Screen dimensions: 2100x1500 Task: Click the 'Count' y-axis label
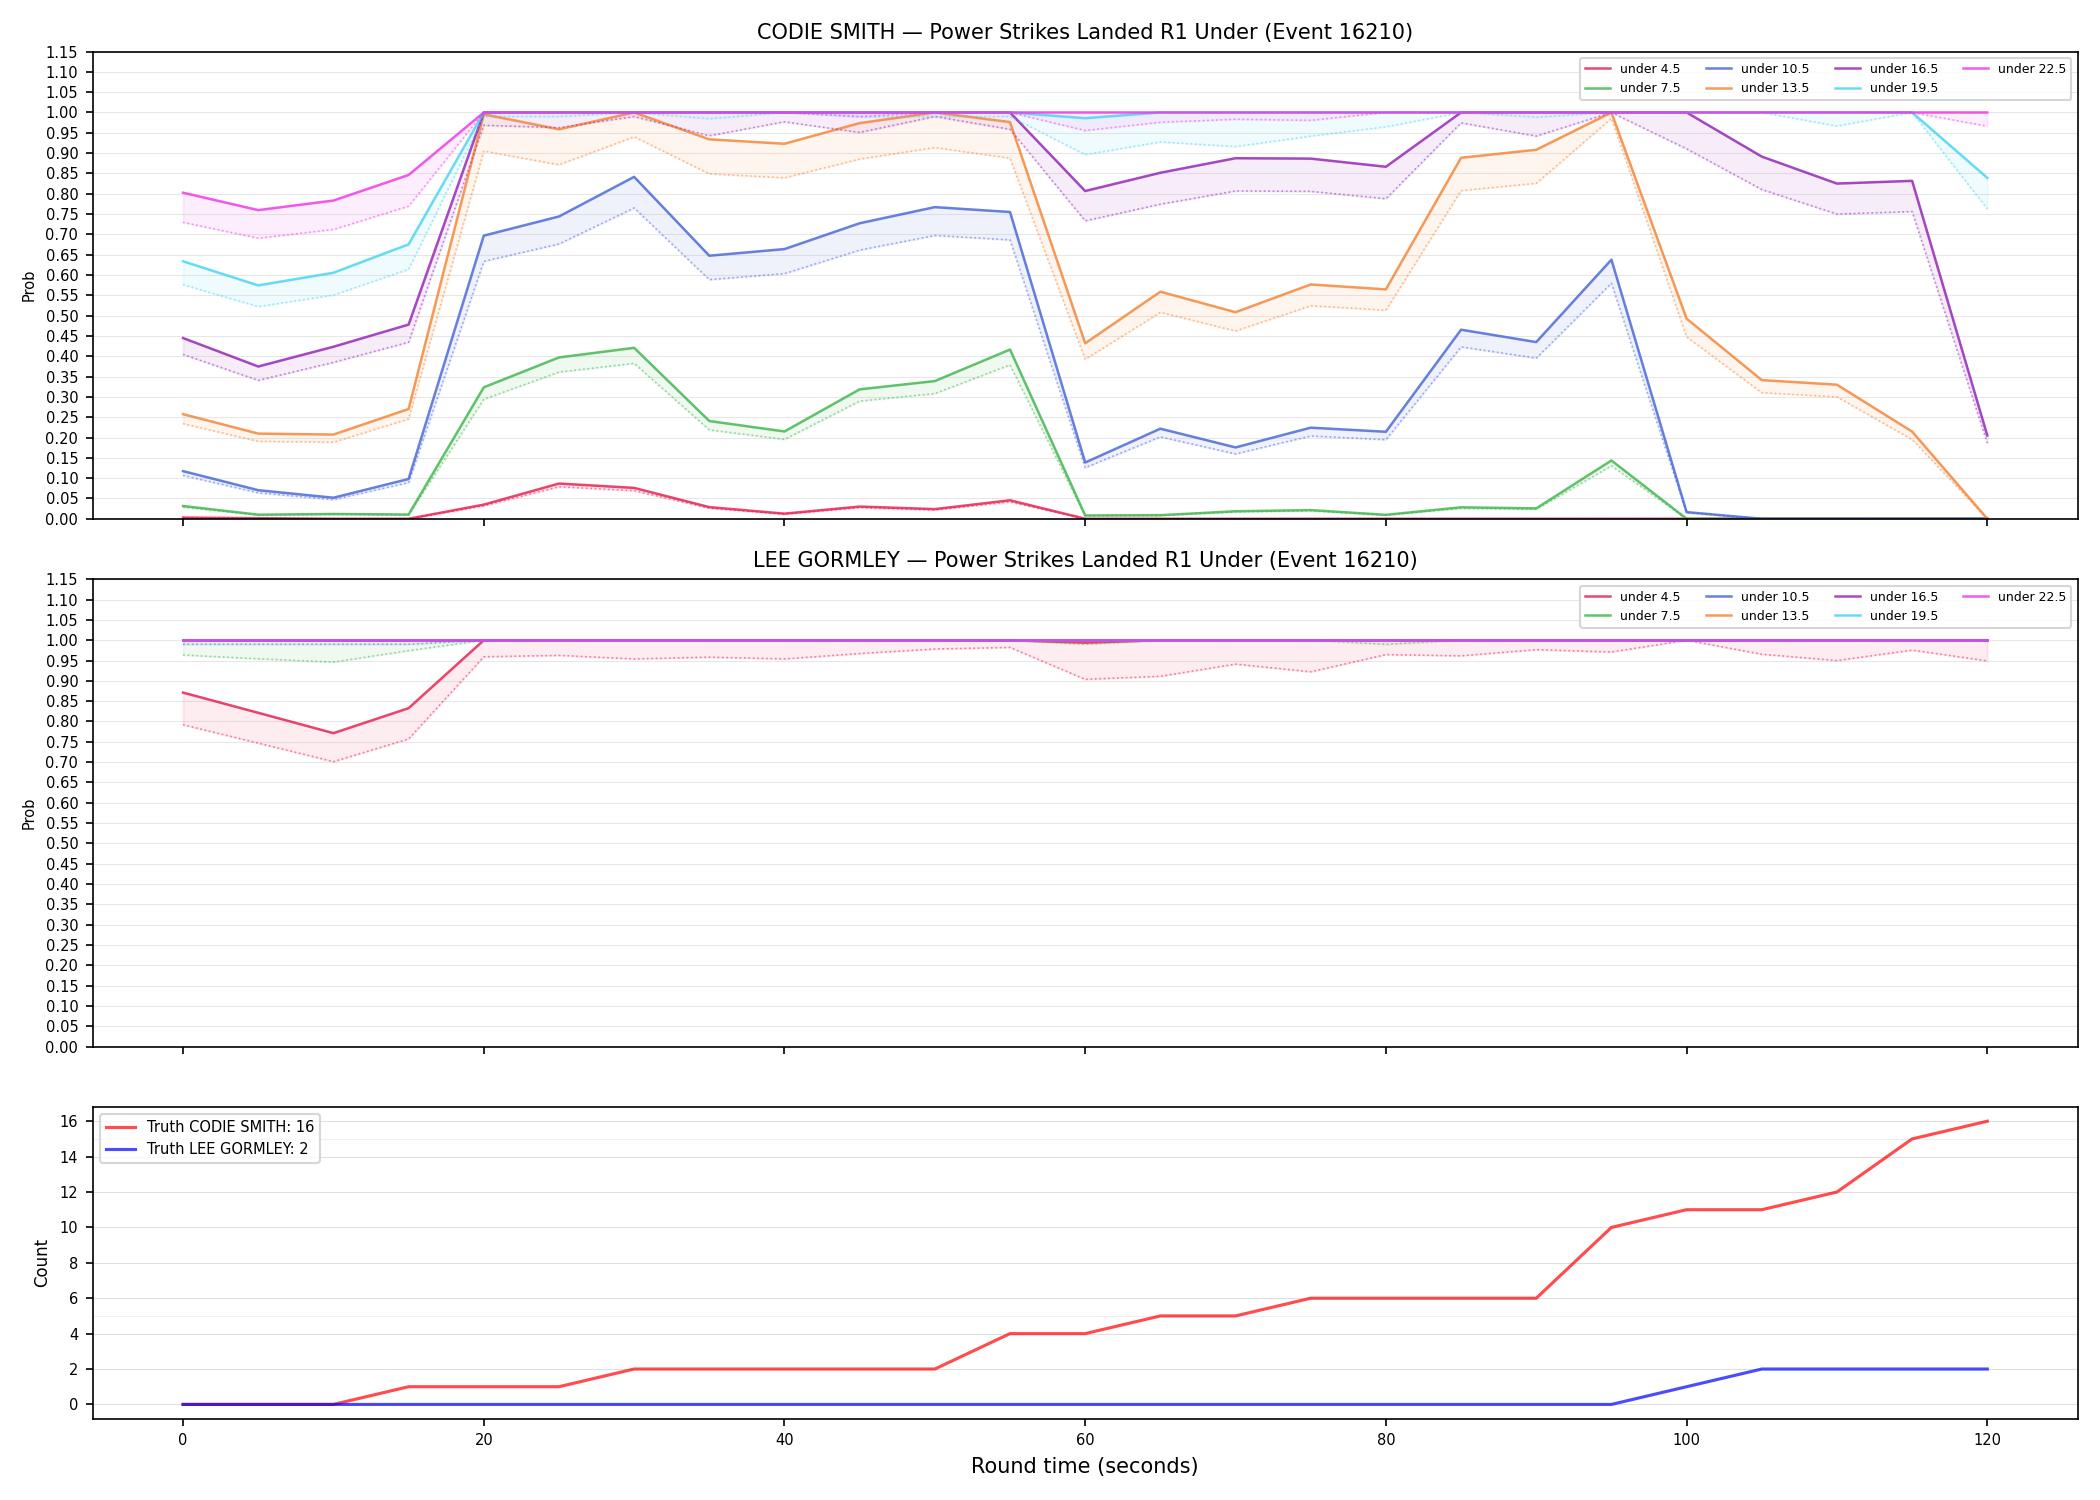pos(41,1263)
